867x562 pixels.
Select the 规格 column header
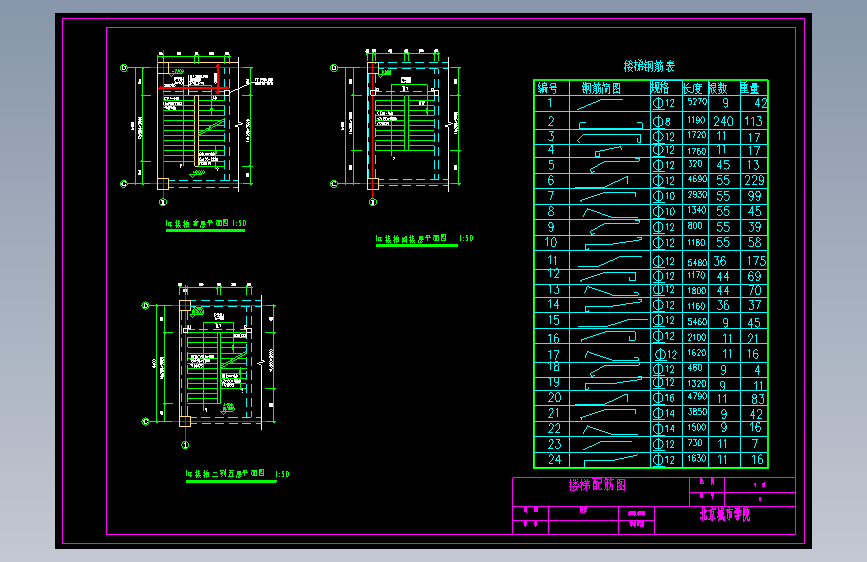(x=660, y=87)
